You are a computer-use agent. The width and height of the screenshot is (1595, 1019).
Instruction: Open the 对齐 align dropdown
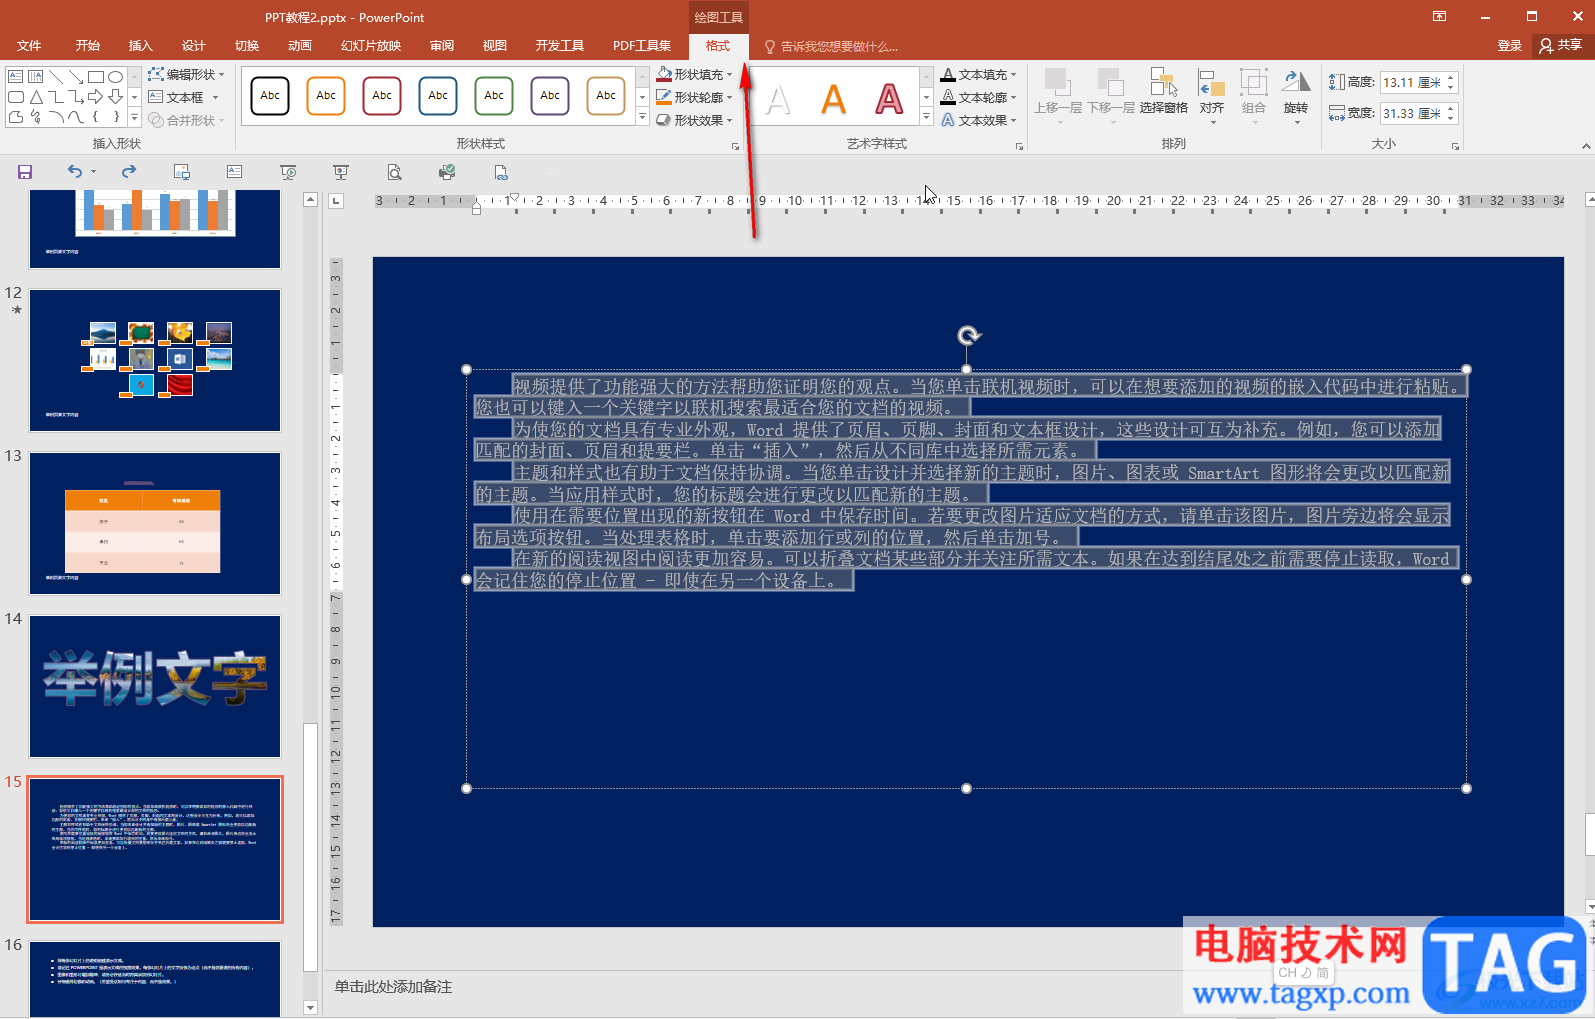[x=1212, y=97]
